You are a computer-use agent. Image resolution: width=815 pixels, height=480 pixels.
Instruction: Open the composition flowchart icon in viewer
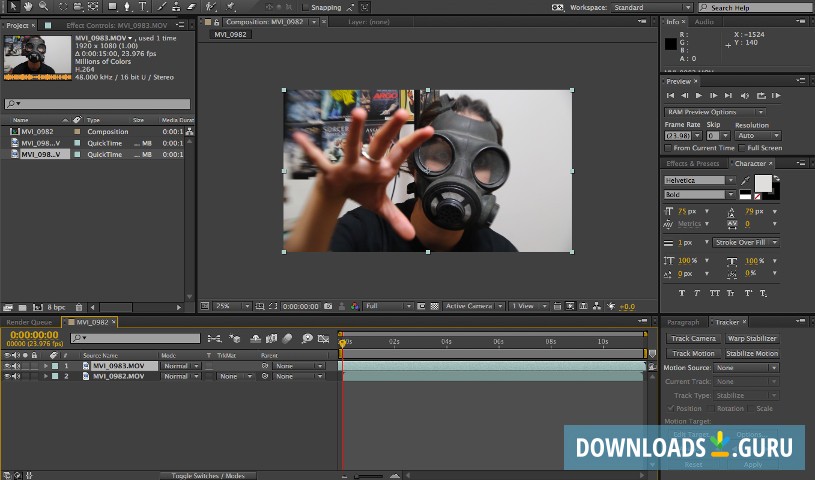click(597, 306)
